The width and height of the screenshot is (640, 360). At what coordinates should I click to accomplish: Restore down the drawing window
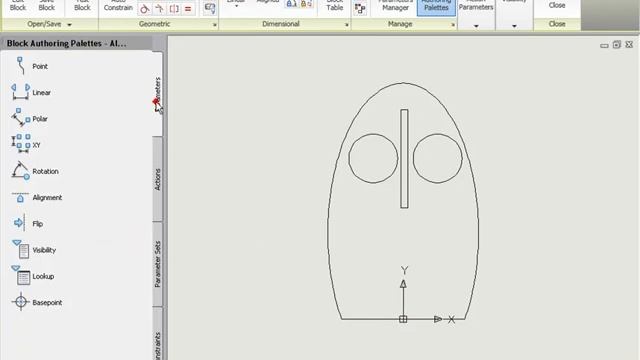(617, 44)
